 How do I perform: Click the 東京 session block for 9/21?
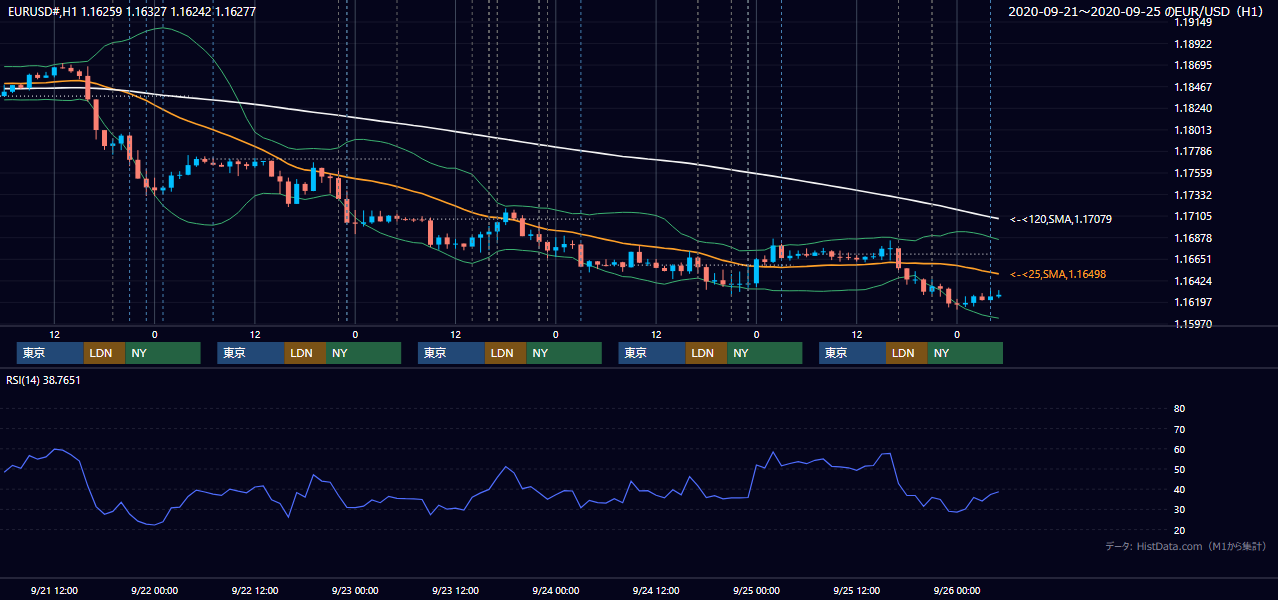[50, 353]
